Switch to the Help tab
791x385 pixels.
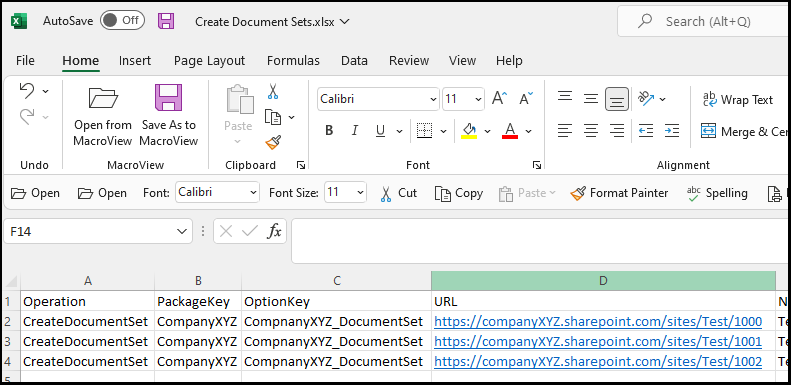(509, 61)
